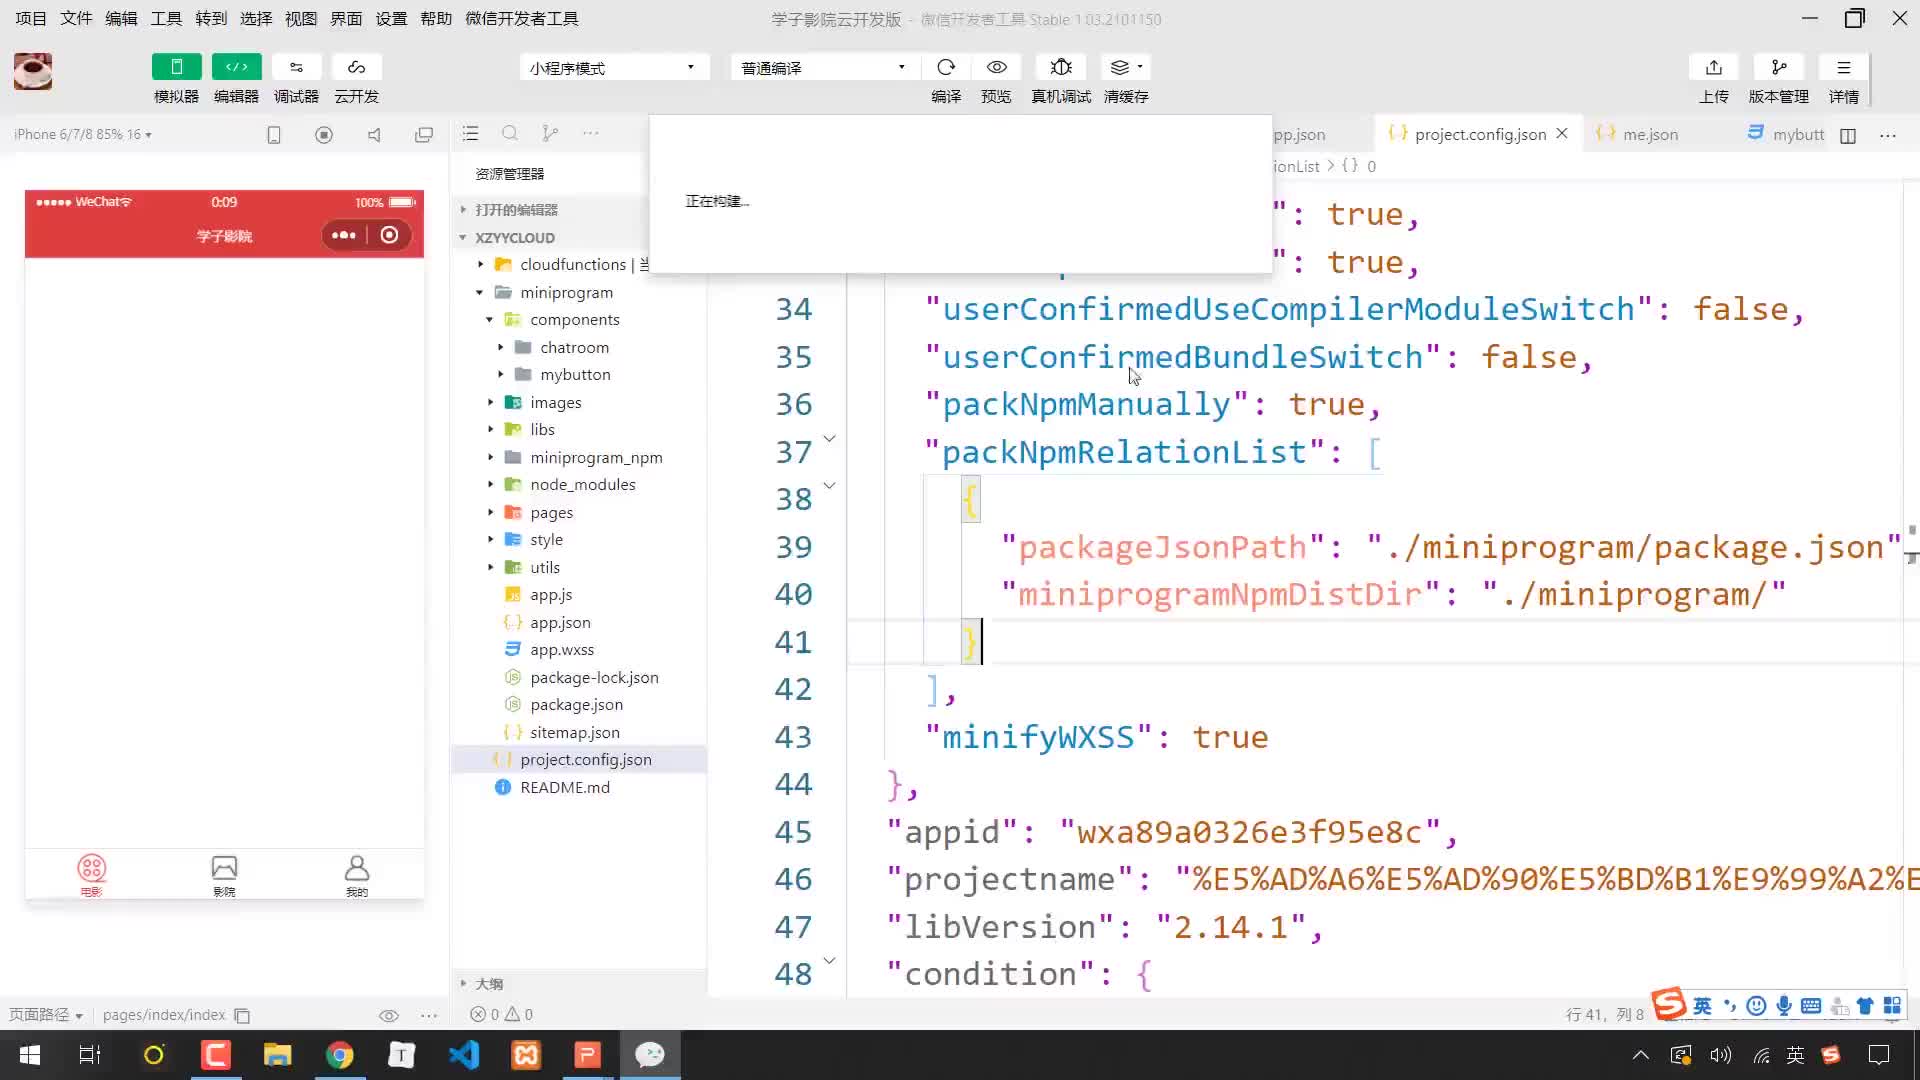The width and height of the screenshot is (1920, 1080).
Task: Open the project details panel
Action: coord(1844,67)
